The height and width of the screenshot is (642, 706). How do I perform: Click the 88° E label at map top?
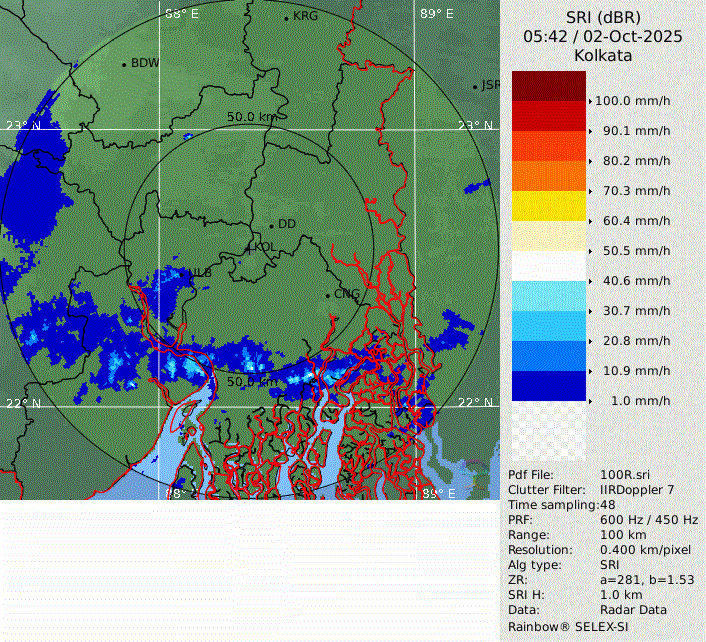tap(182, 14)
